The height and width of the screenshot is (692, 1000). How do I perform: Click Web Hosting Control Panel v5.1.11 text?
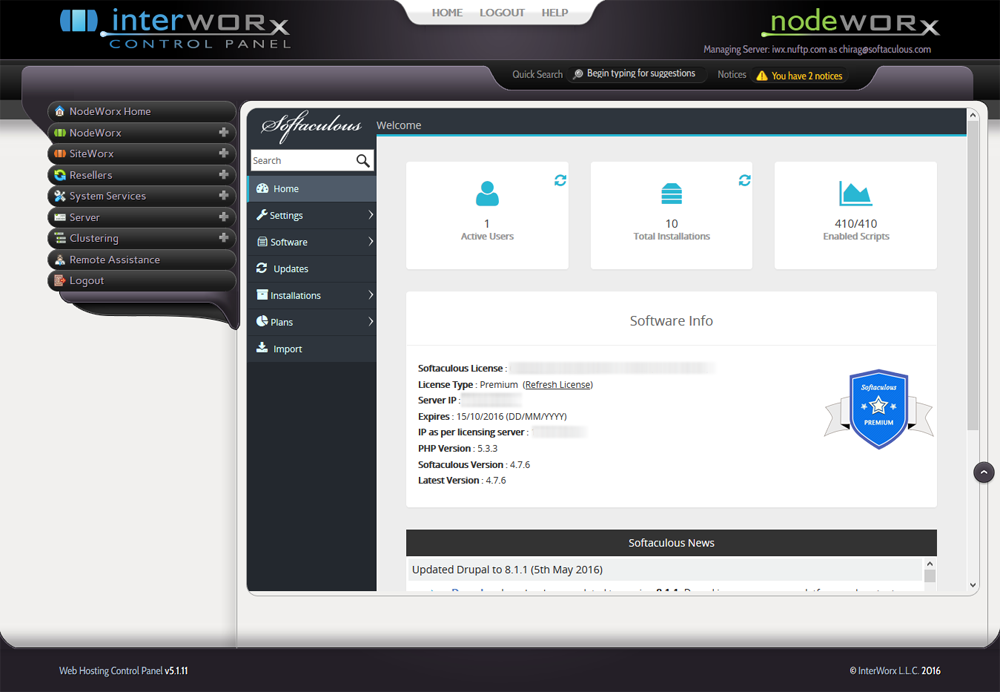point(123,670)
